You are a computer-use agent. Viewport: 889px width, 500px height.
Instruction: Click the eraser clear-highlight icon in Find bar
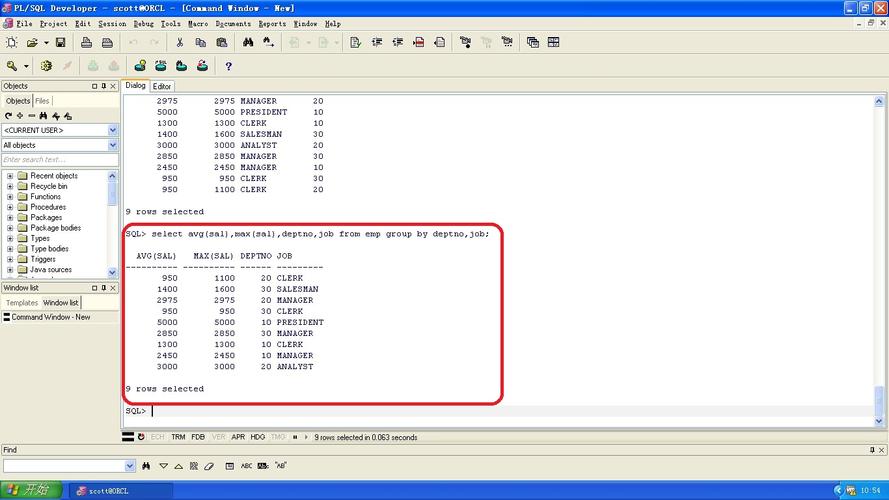209,466
